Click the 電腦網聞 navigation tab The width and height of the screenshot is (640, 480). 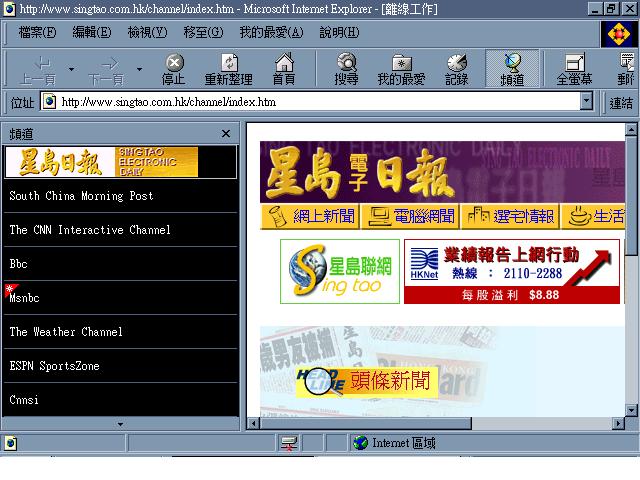[x=410, y=216]
